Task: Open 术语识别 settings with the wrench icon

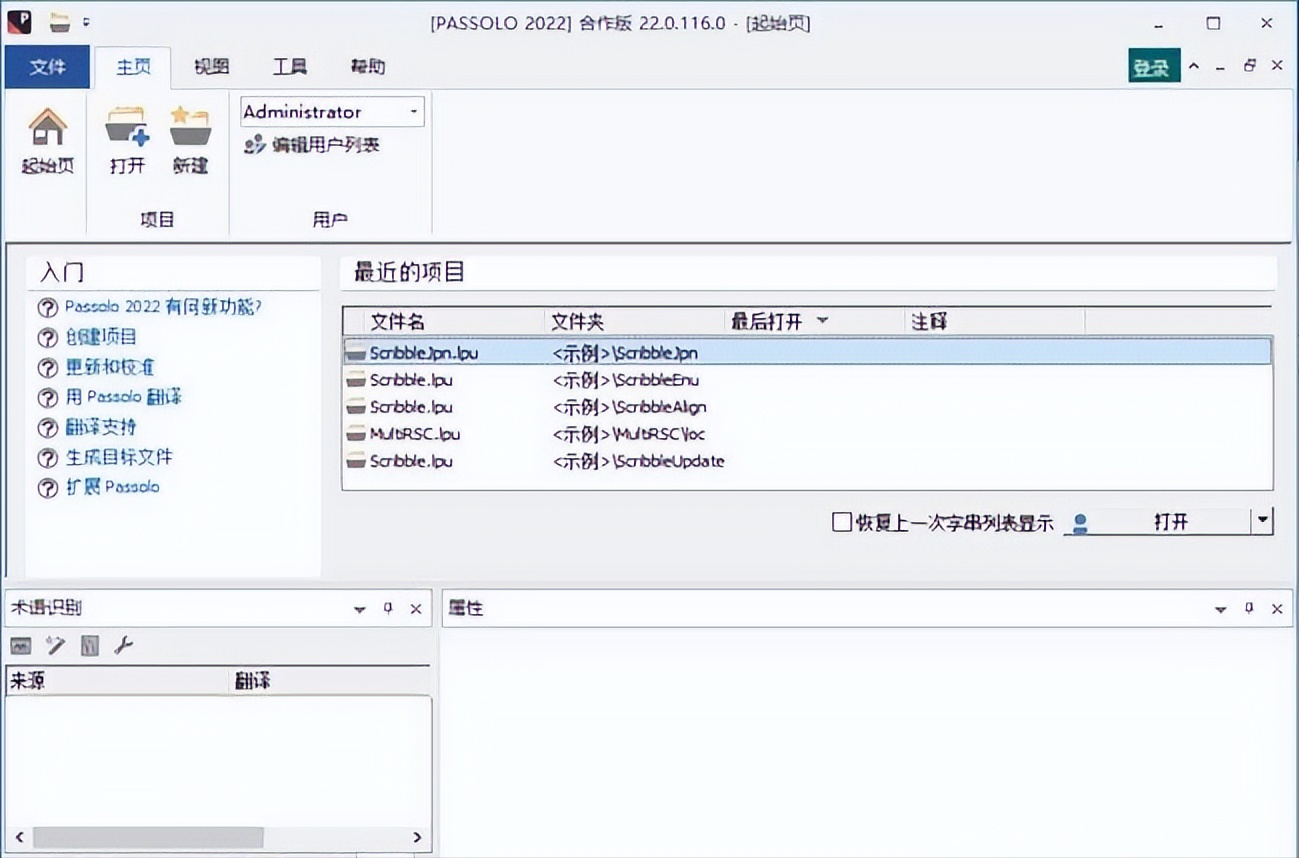Action: [x=124, y=646]
